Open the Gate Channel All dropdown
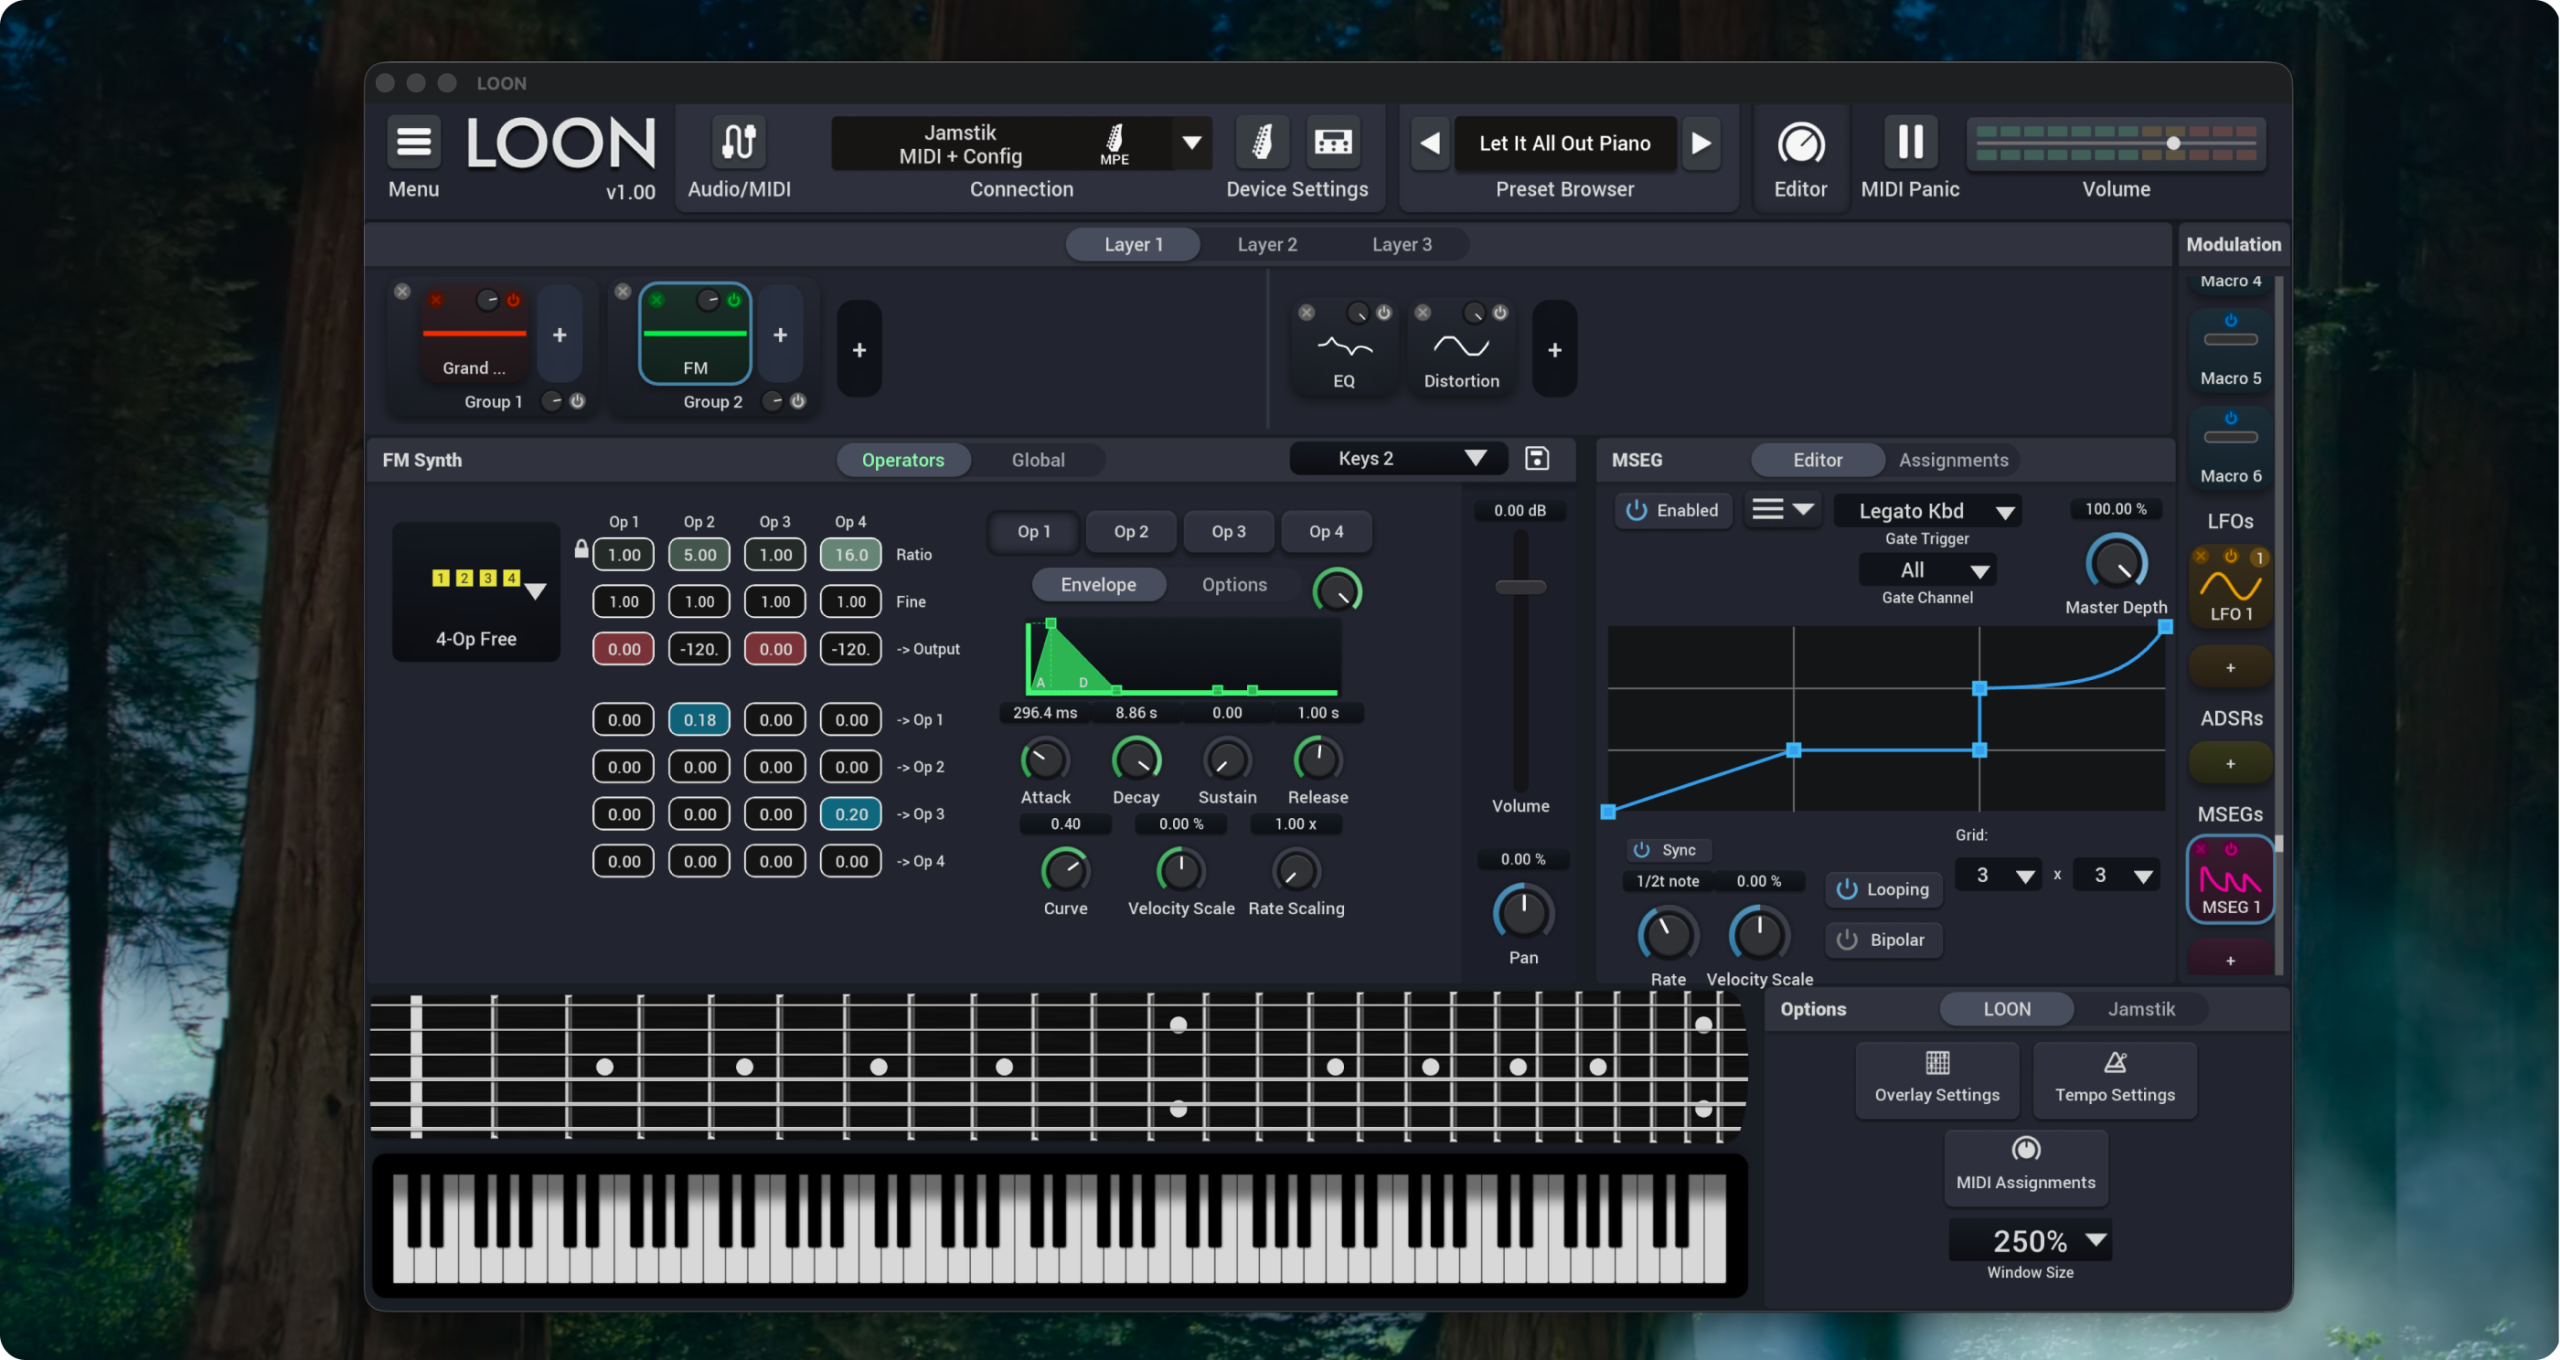The image size is (2560, 1360). (1927, 570)
